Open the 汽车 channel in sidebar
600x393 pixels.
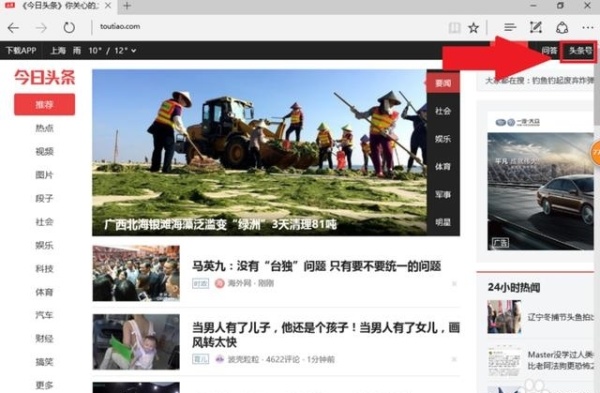click(44, 315)
